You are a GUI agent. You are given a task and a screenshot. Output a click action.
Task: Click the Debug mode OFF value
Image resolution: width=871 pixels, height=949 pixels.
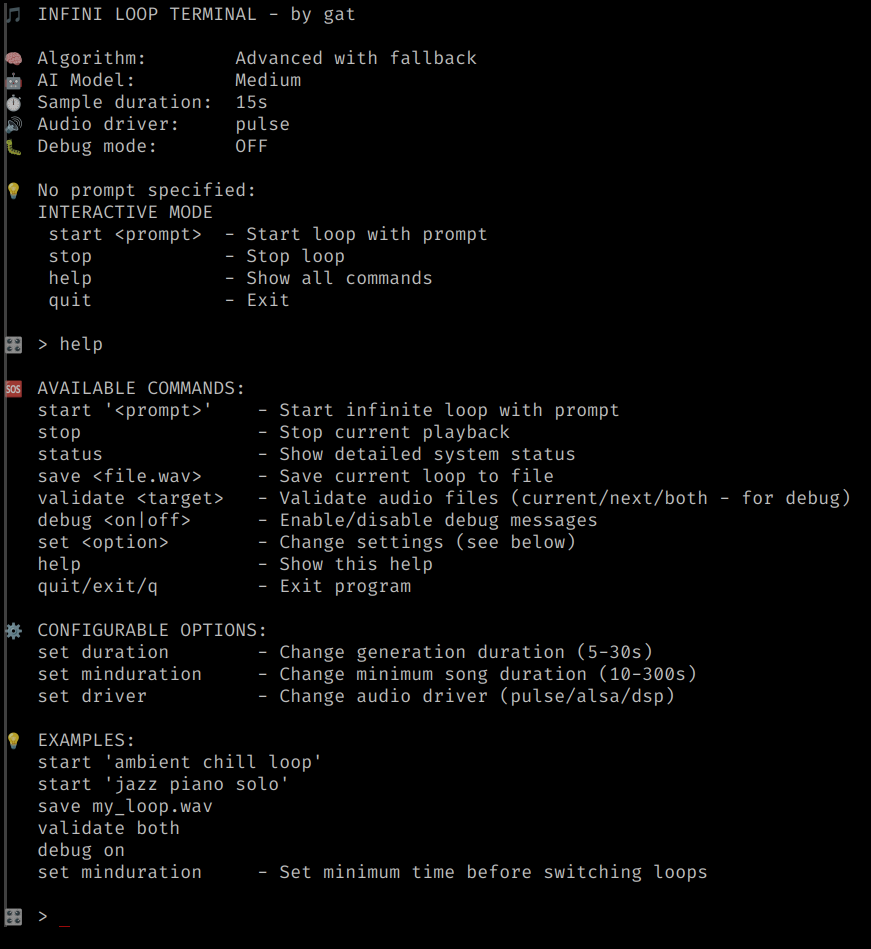pos(251,146)
